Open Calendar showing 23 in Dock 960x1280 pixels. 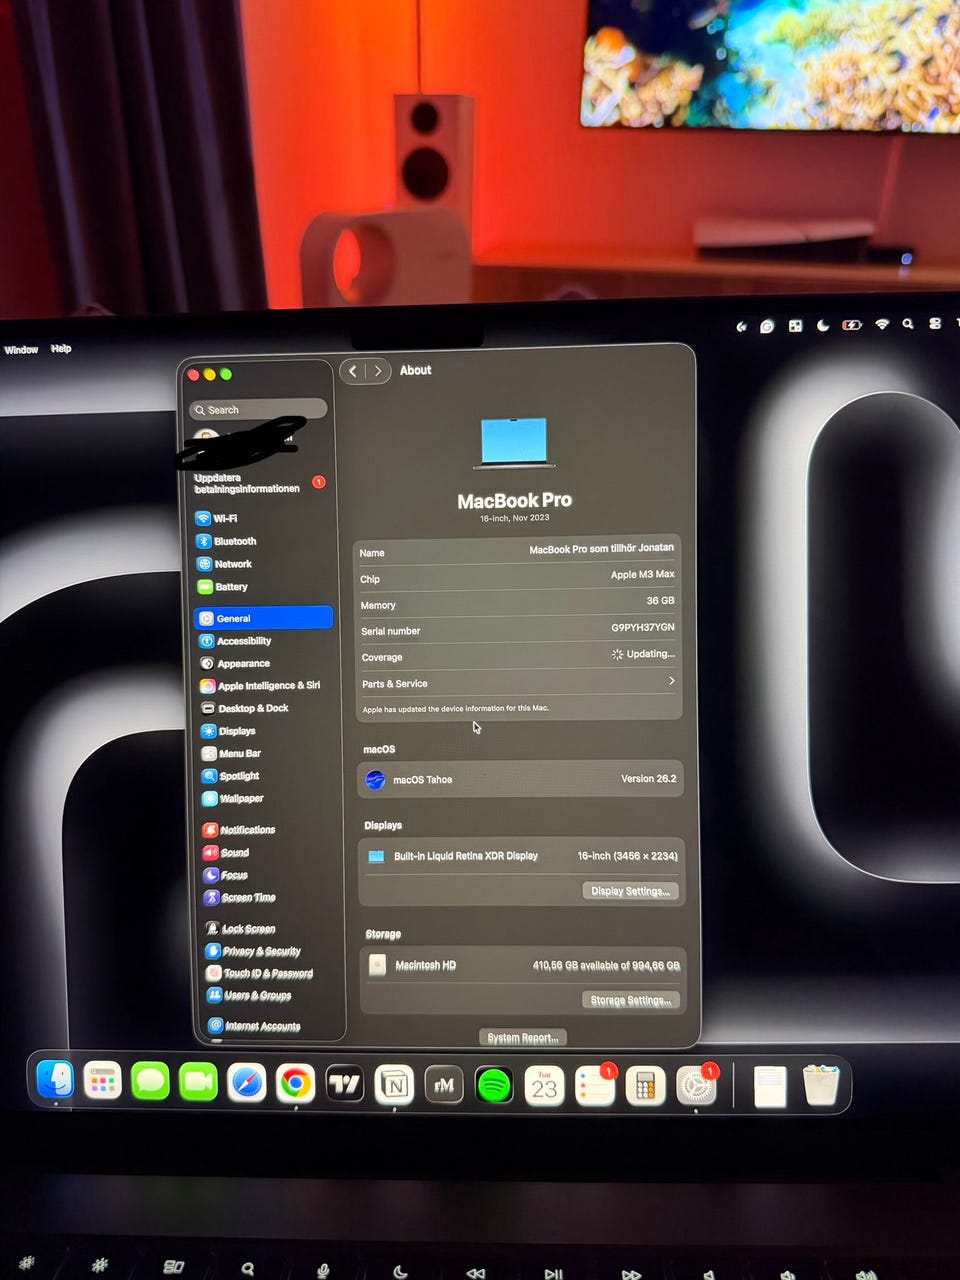click(544, 1086)
